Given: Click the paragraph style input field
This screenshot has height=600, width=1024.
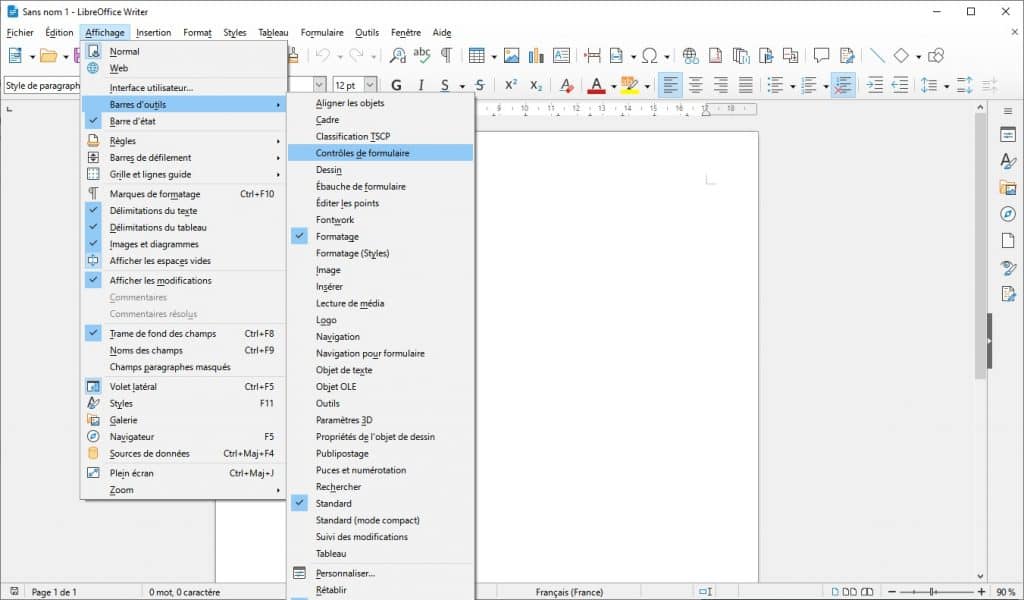Looking at the screenshot, I should pos(42,86).
